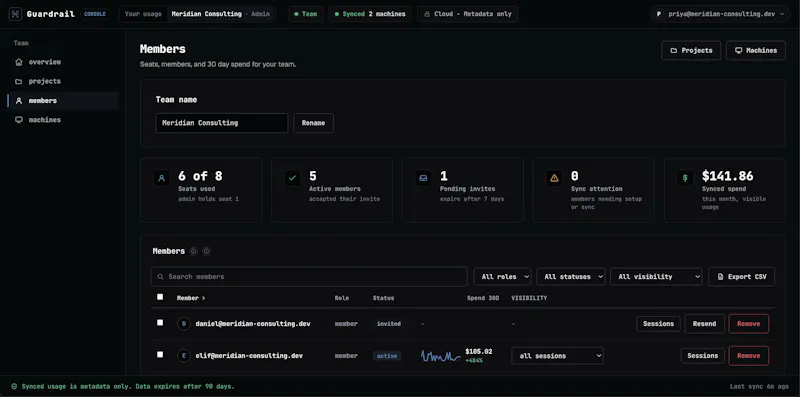Click the Cloud - Metadata only chip
The height and width of the screenshot is (397, 800).
(x=468, y=14)
